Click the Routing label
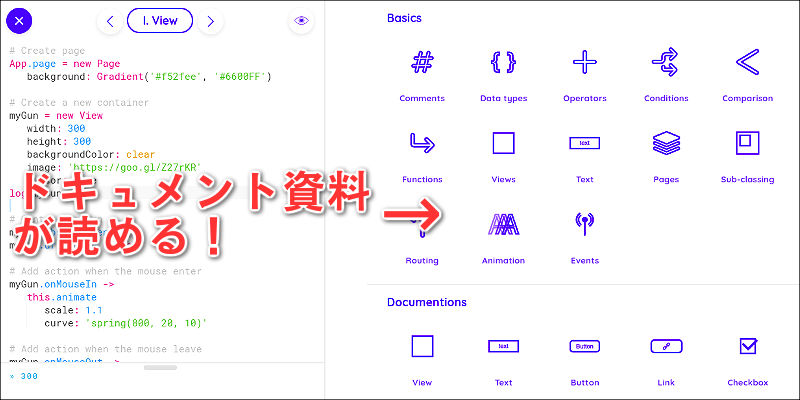Screen dimensions: 800x400 pyautogui.click(x=422, y=261)
